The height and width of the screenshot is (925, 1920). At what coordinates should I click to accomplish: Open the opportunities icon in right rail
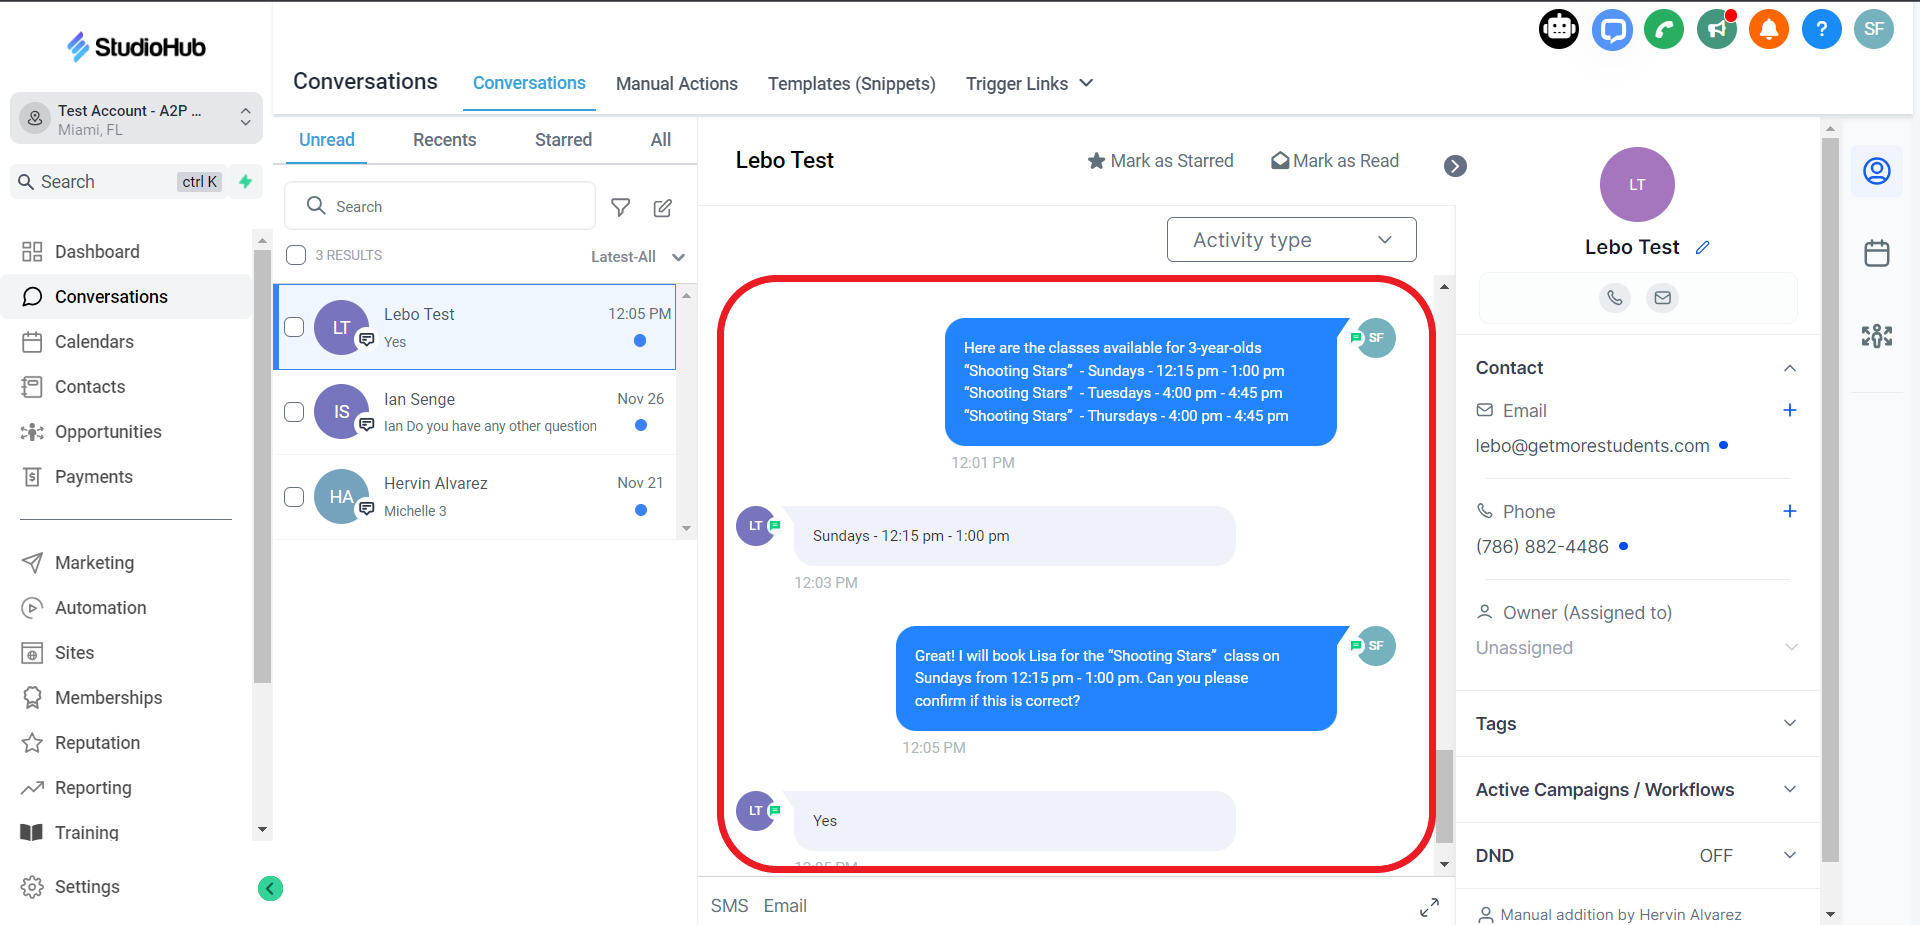pos(1877,336)
